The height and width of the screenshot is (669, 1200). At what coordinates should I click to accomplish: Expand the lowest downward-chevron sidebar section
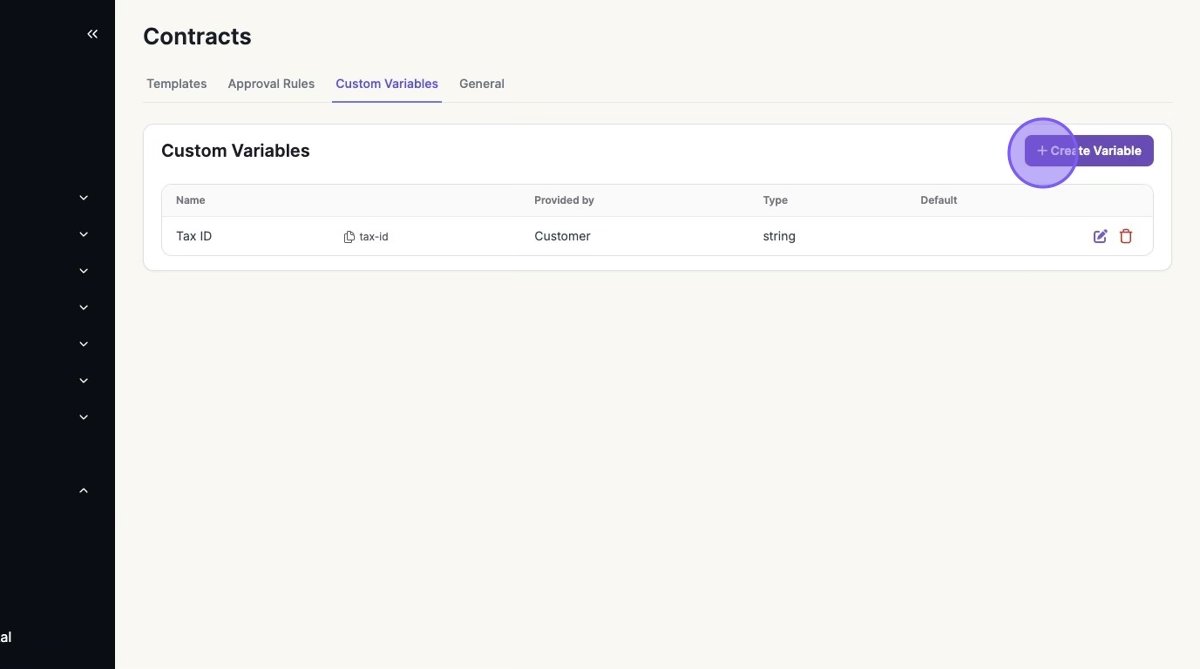[84, 417]
